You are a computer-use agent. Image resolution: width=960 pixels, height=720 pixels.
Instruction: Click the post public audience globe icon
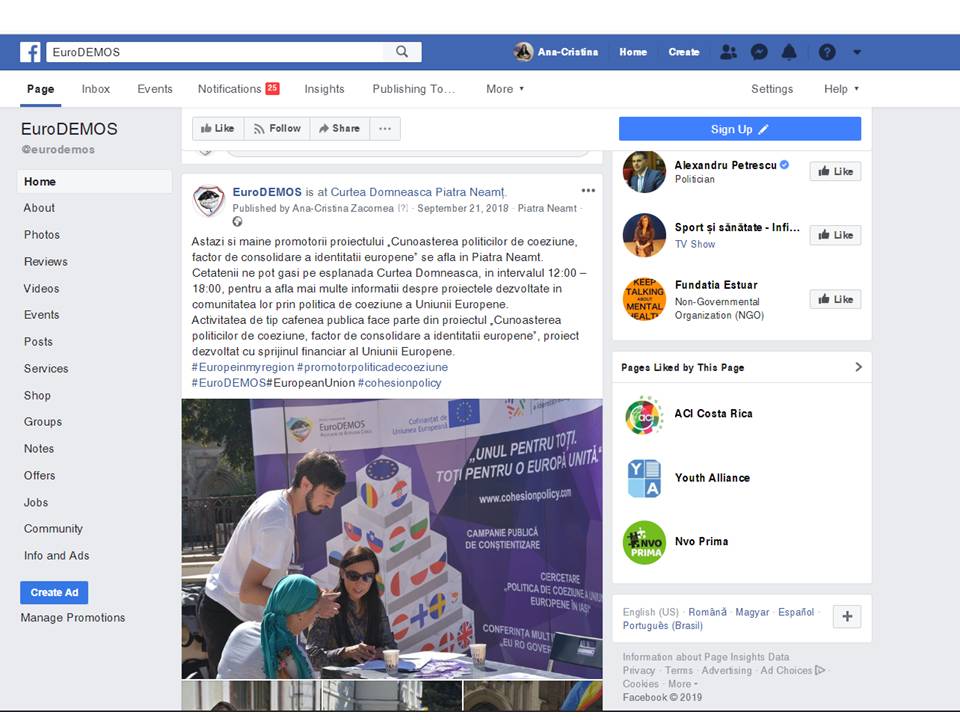[238, 222]
